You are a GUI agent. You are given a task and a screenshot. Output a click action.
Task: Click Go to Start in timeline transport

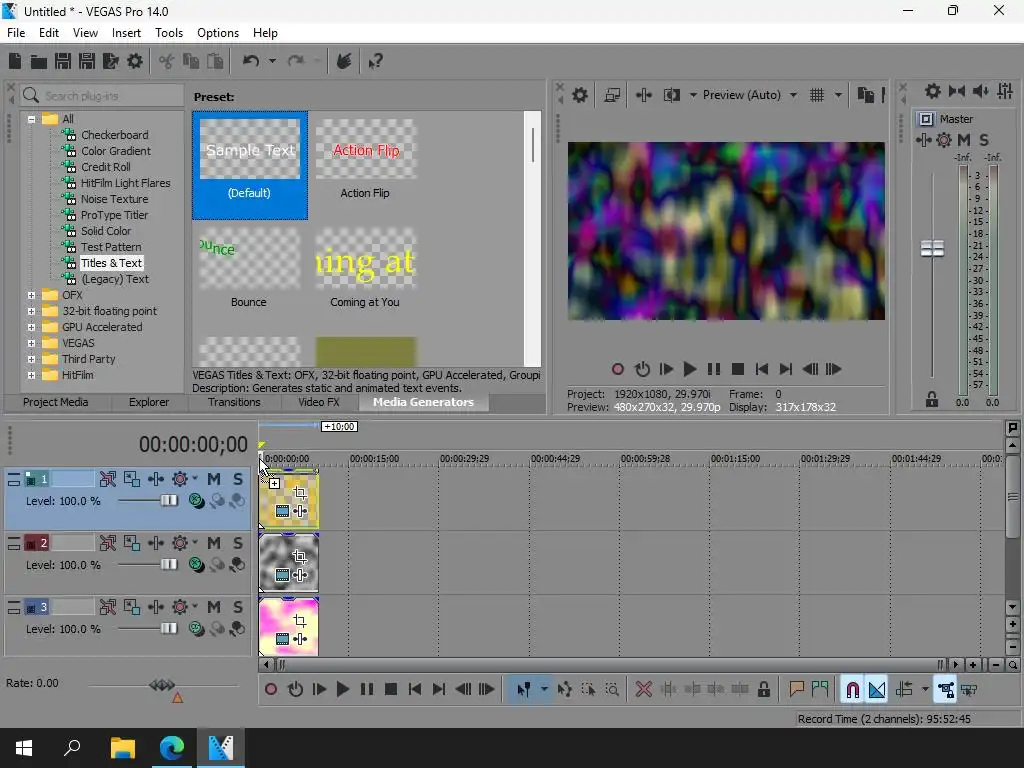click(x=414, y=690)
